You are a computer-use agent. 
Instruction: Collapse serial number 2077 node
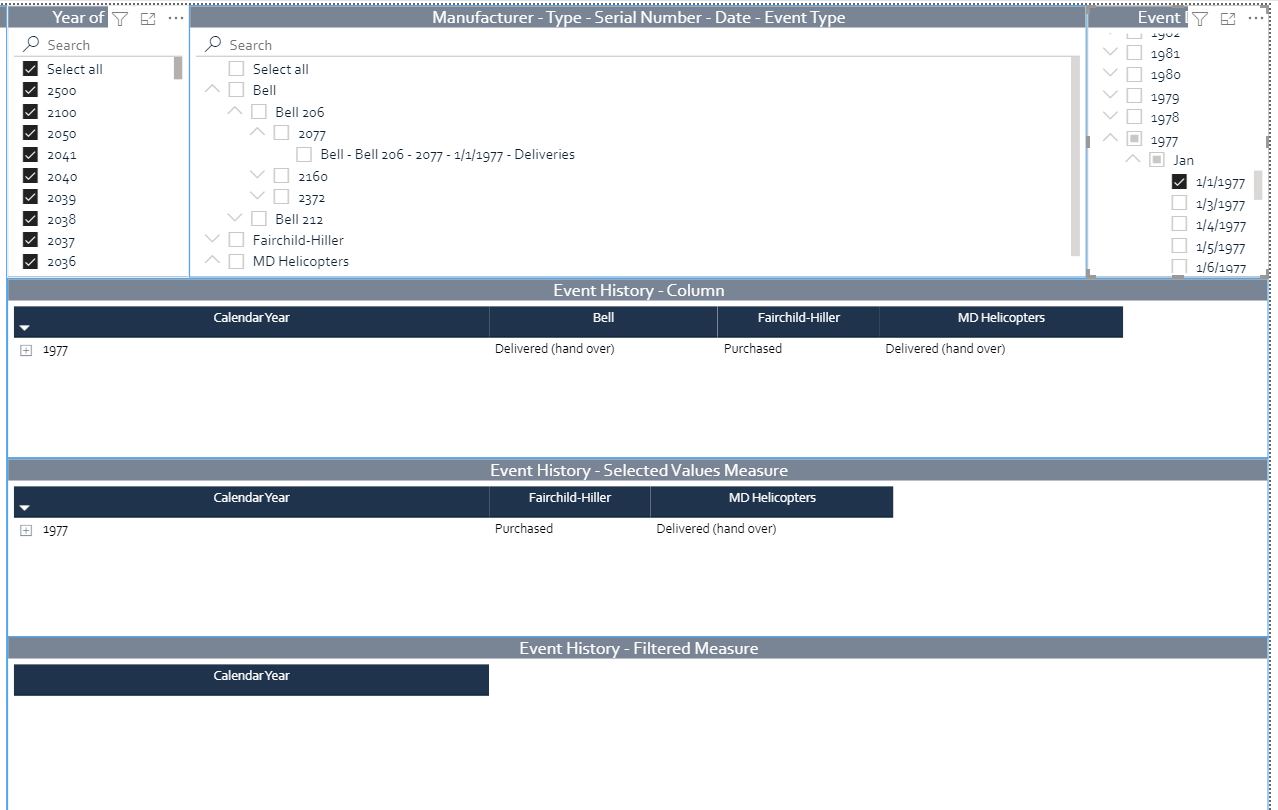(x=257, y=132)
